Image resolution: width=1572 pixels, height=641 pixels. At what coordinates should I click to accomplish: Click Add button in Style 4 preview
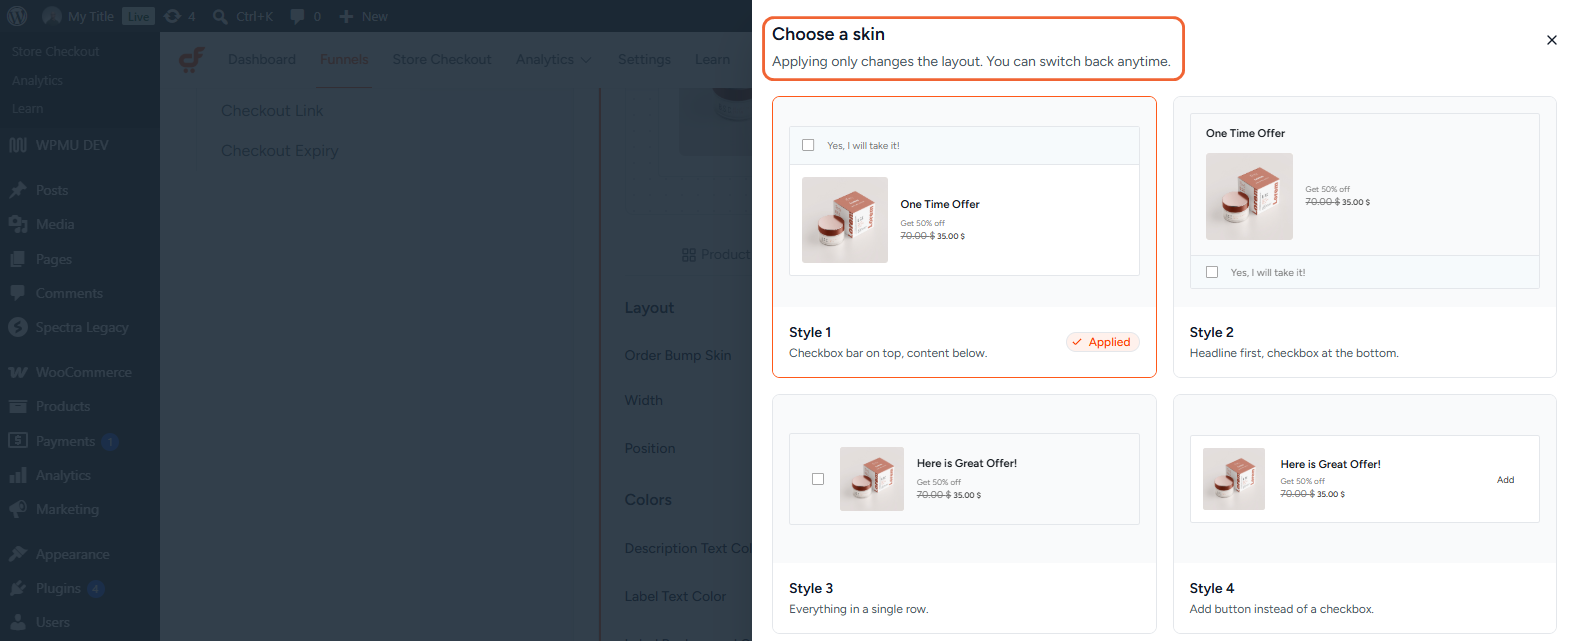point(1505,480)
